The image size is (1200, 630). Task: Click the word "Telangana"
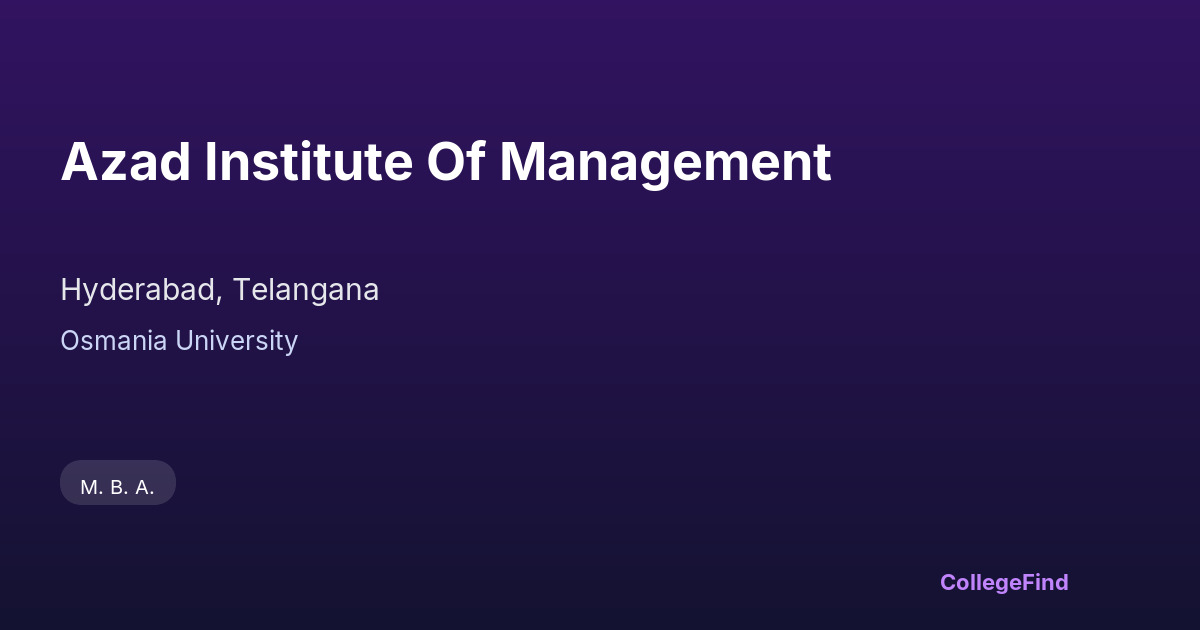(x=306, y=290)
